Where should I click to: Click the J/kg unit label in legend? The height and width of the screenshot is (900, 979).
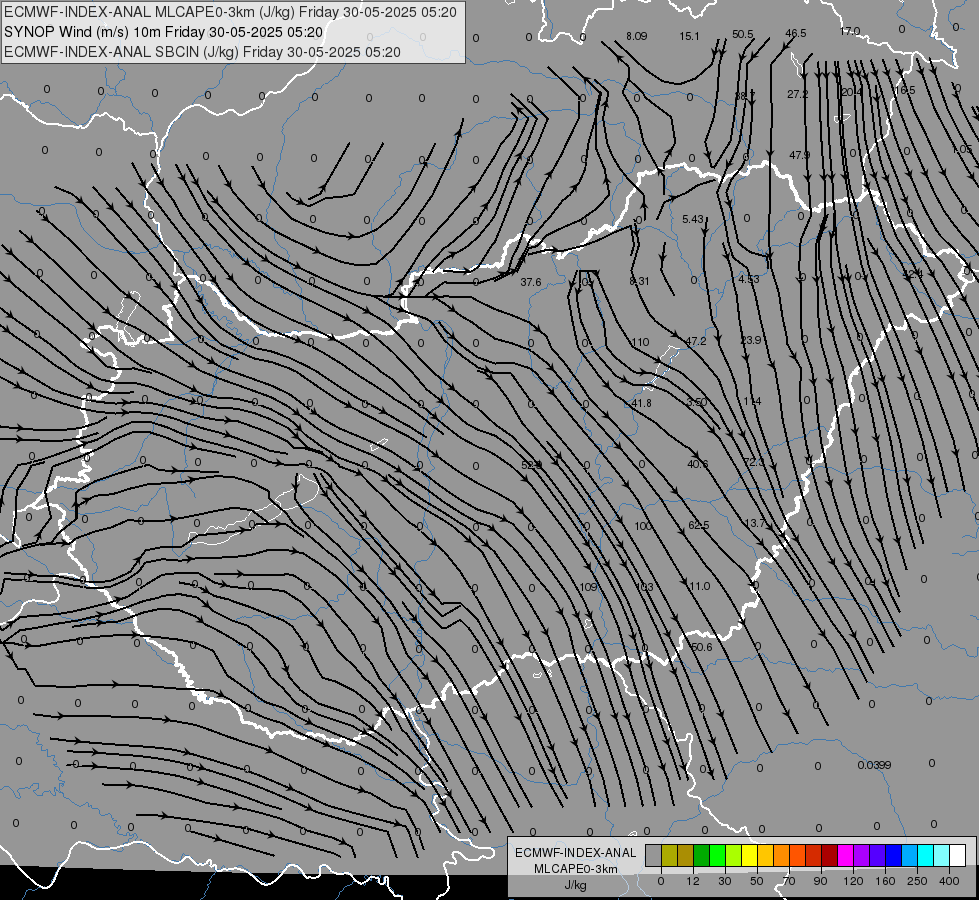click(576, 885)
